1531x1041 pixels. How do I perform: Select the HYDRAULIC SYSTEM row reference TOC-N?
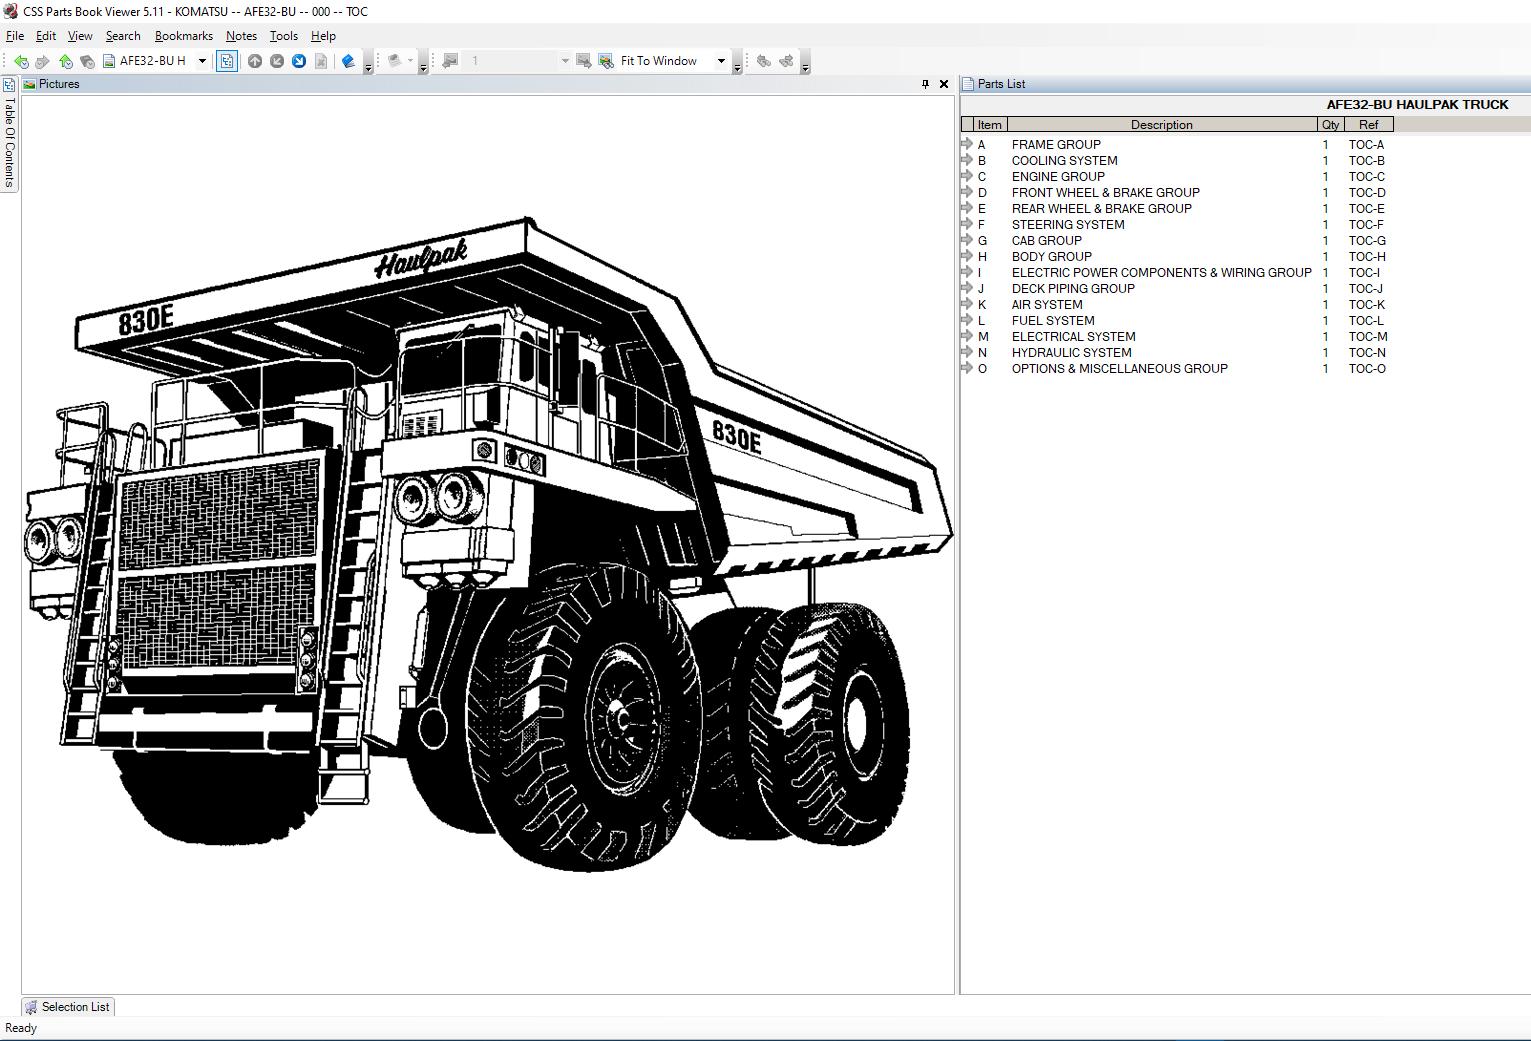(1366, 352)
